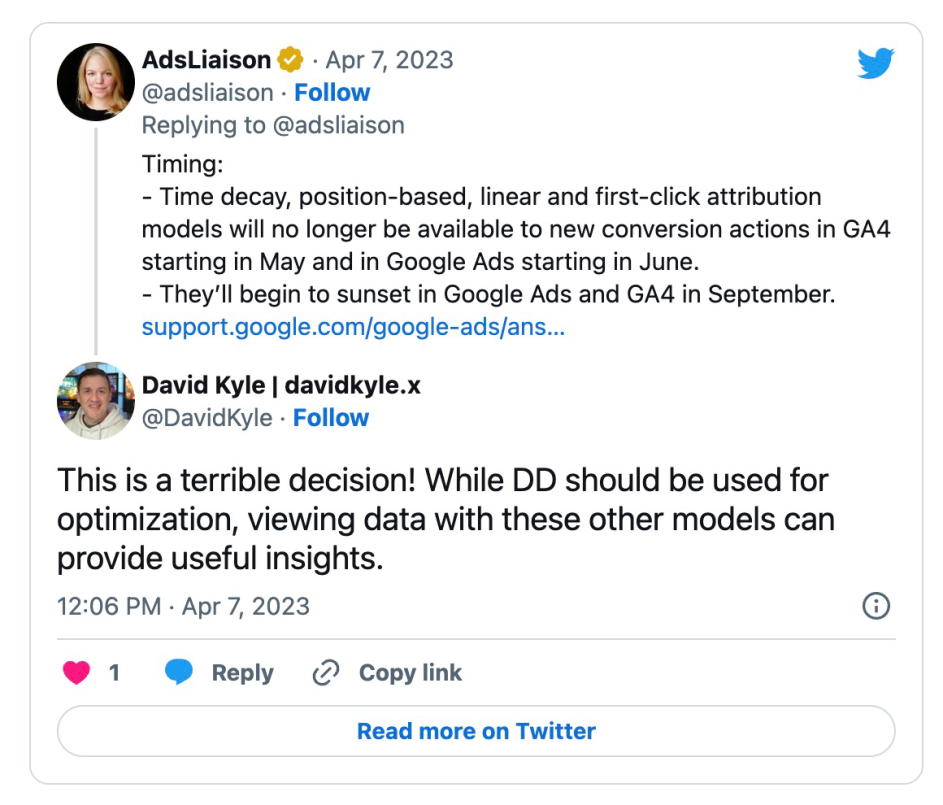Click the Replying to @adsliaison text
The image size is (943, 805).
coord(273,125)
